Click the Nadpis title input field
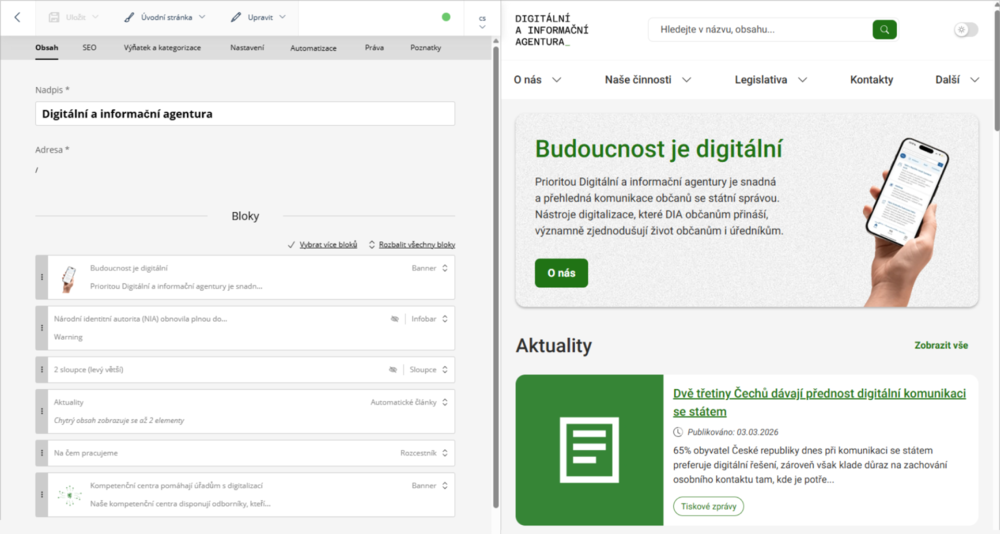 point(245,114)
